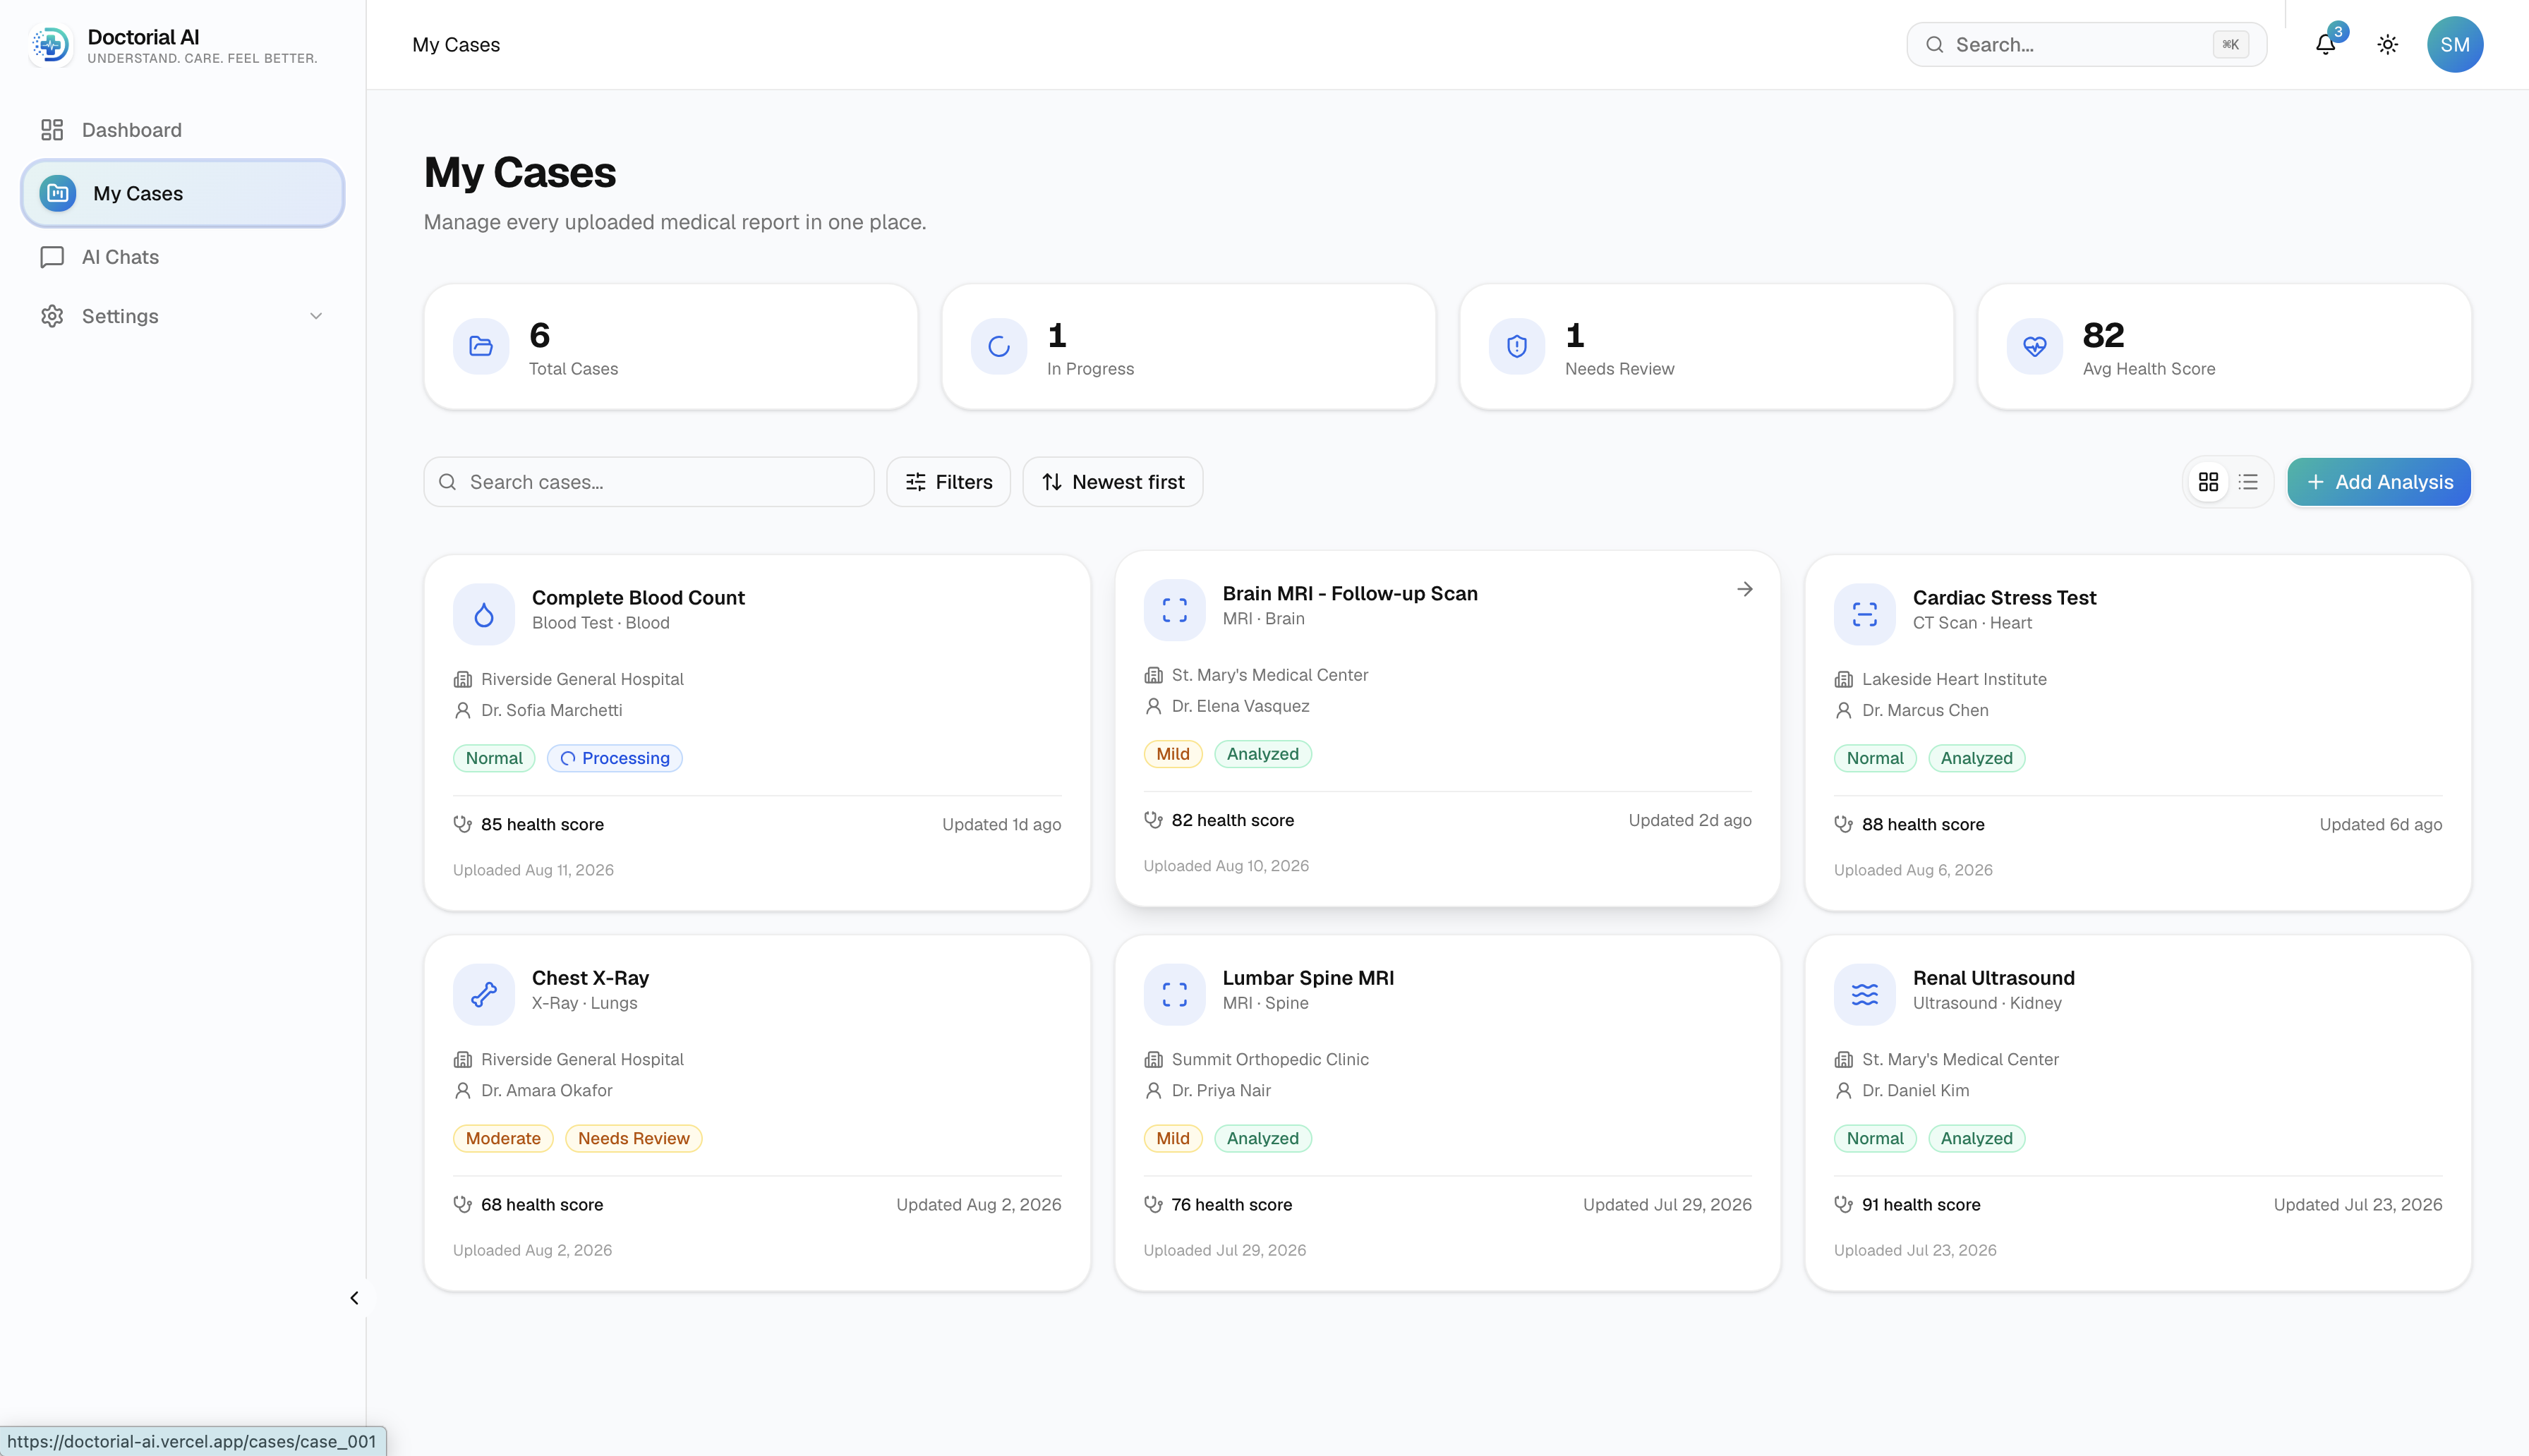Focus the Search cases input field
The width and height of the screenshot is (2529, 1456).
point(649,482)
